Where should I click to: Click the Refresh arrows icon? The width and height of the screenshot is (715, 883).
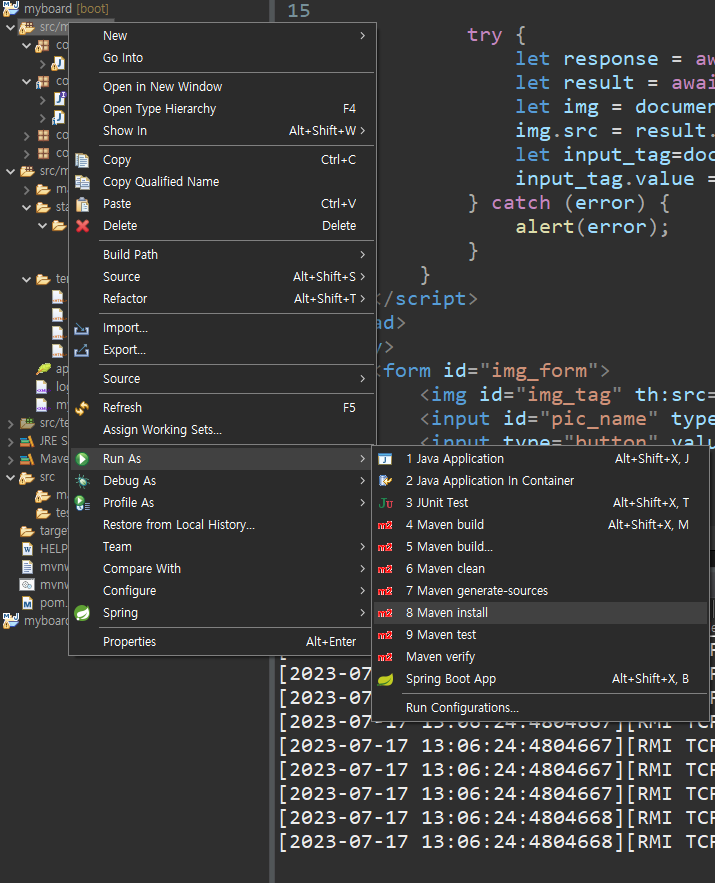(82, 408)
